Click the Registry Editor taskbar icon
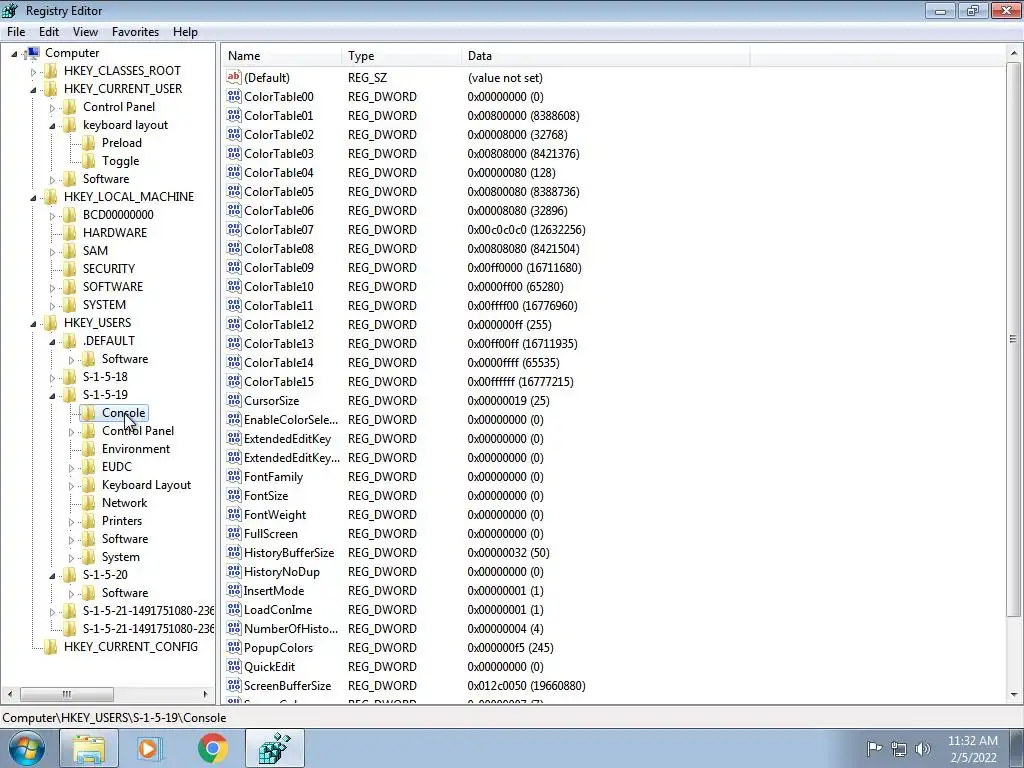The width and height of the screenshot is (1024, 768). point(275,748)
